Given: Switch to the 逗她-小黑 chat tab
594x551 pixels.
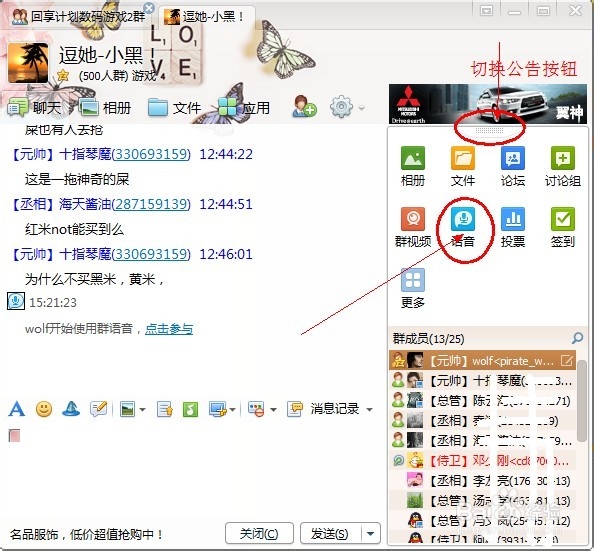Looking at the screenshot, I should [x=207, y=17].
